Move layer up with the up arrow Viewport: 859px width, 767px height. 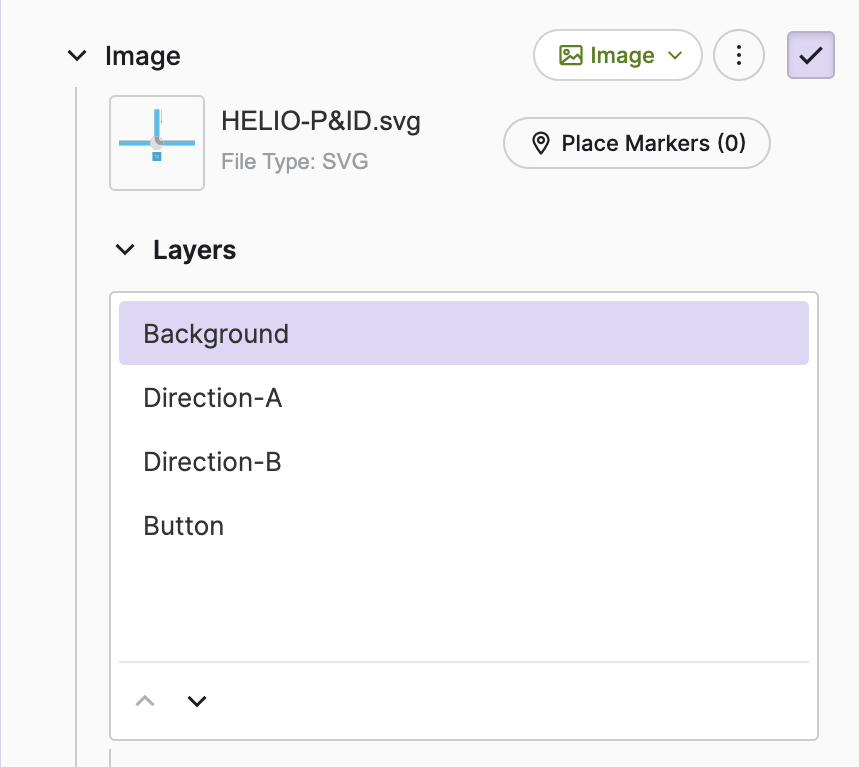[145, 701]
